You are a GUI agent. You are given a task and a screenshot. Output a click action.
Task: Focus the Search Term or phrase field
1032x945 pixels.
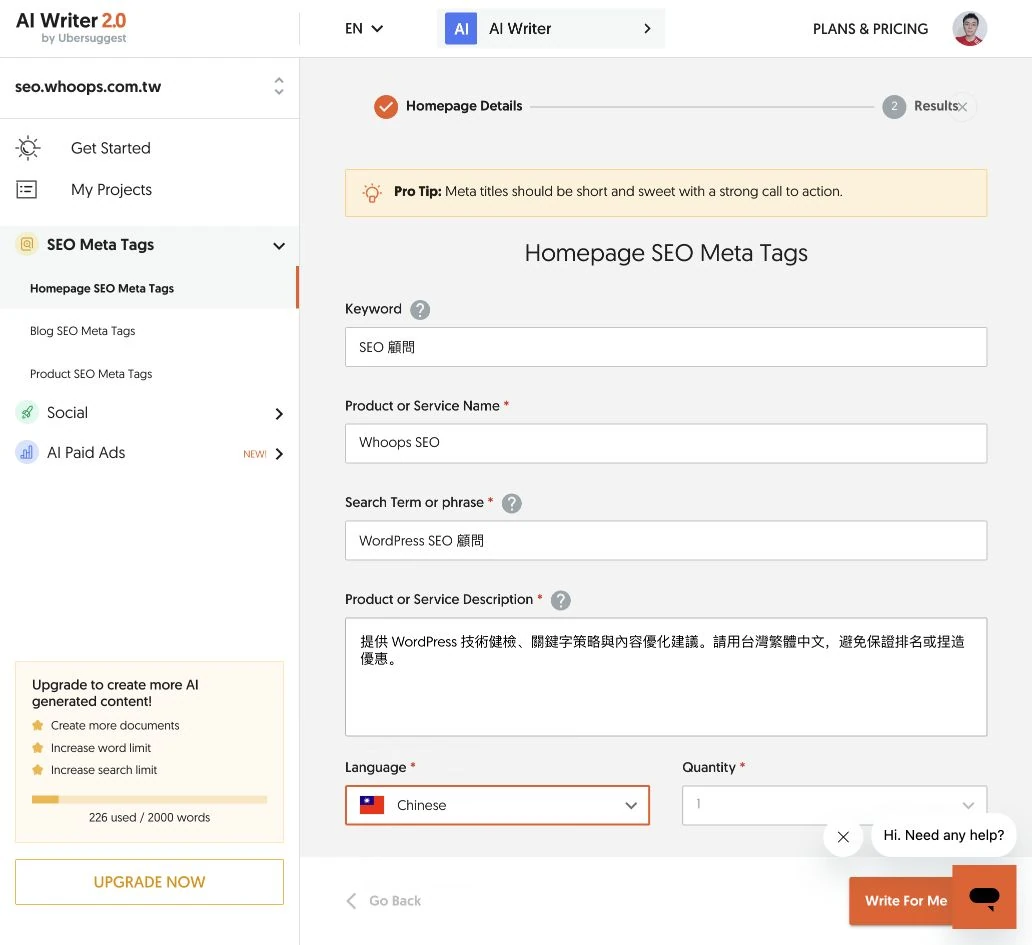click(x=665, y=540)
